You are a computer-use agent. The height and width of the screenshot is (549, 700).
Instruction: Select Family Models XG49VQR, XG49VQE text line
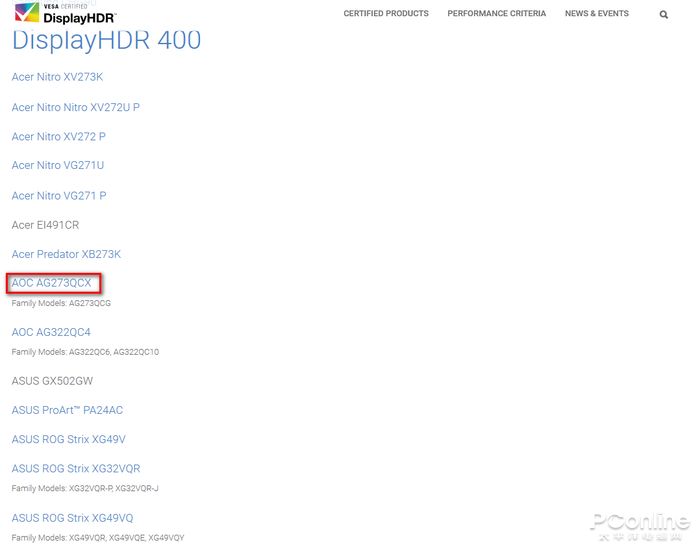pos(98,537)
